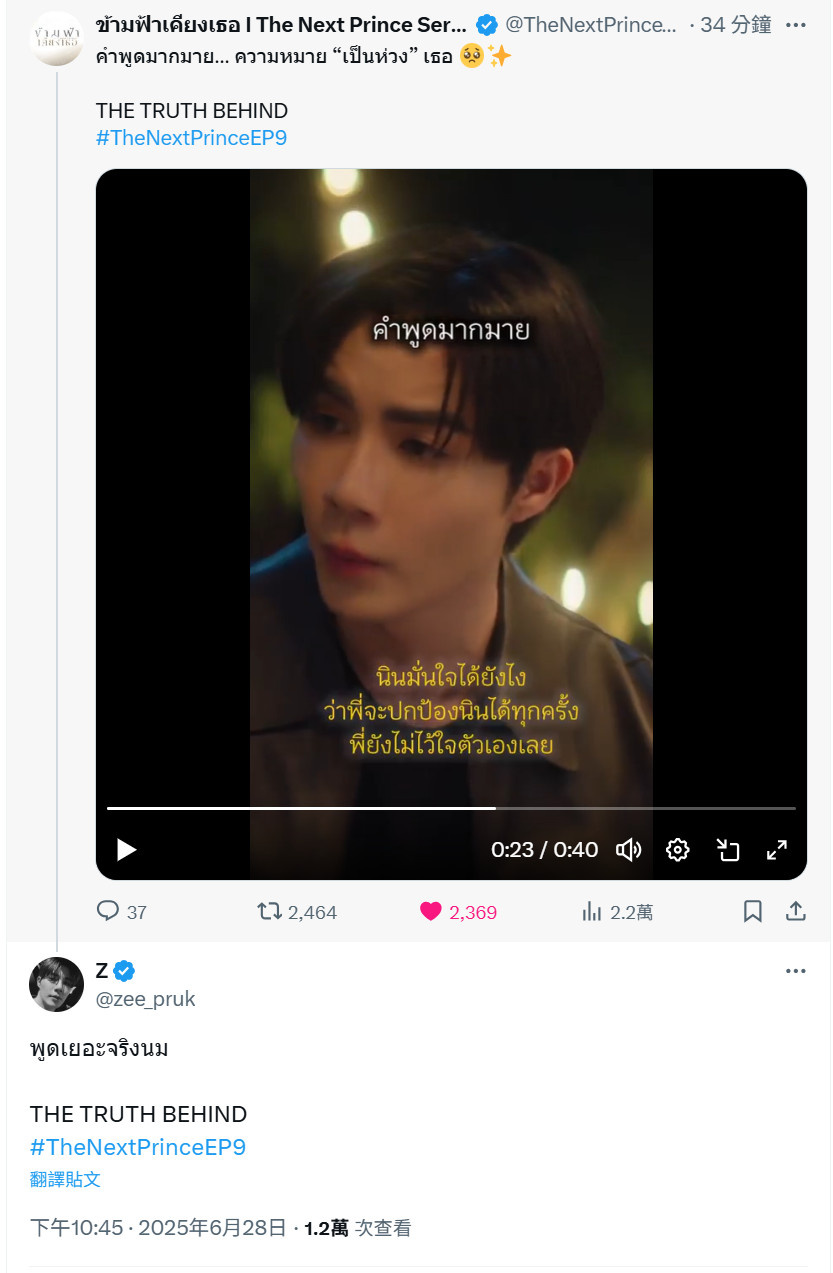Open video settings gear
The height and width of the screenshot is (1273, 833).
point(678,850)
